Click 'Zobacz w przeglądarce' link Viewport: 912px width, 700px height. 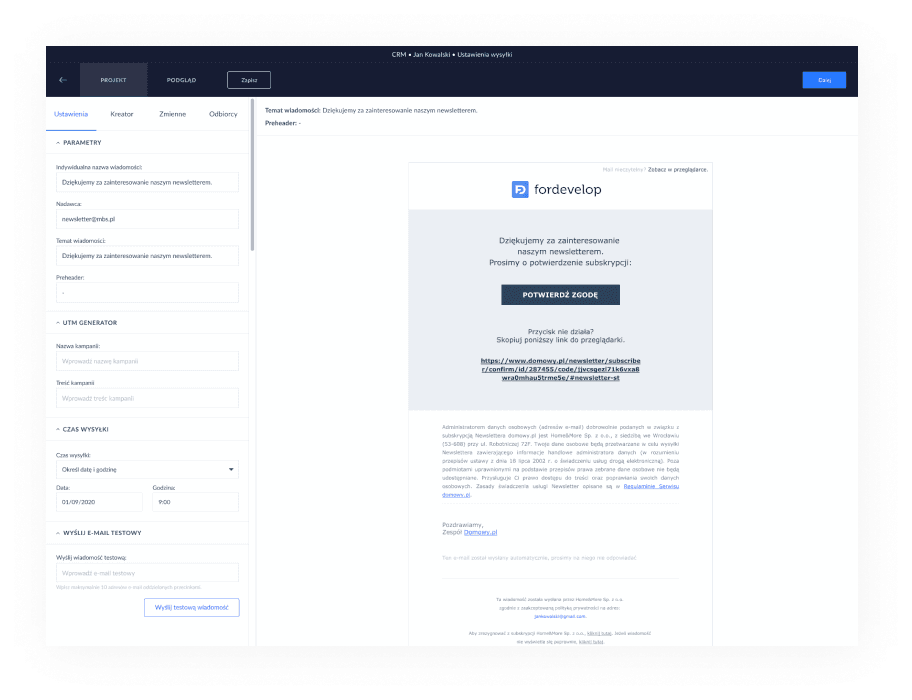678,170
